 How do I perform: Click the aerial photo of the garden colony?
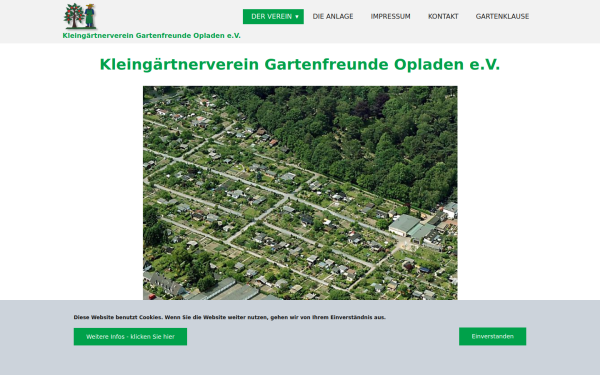click(300, 193)
